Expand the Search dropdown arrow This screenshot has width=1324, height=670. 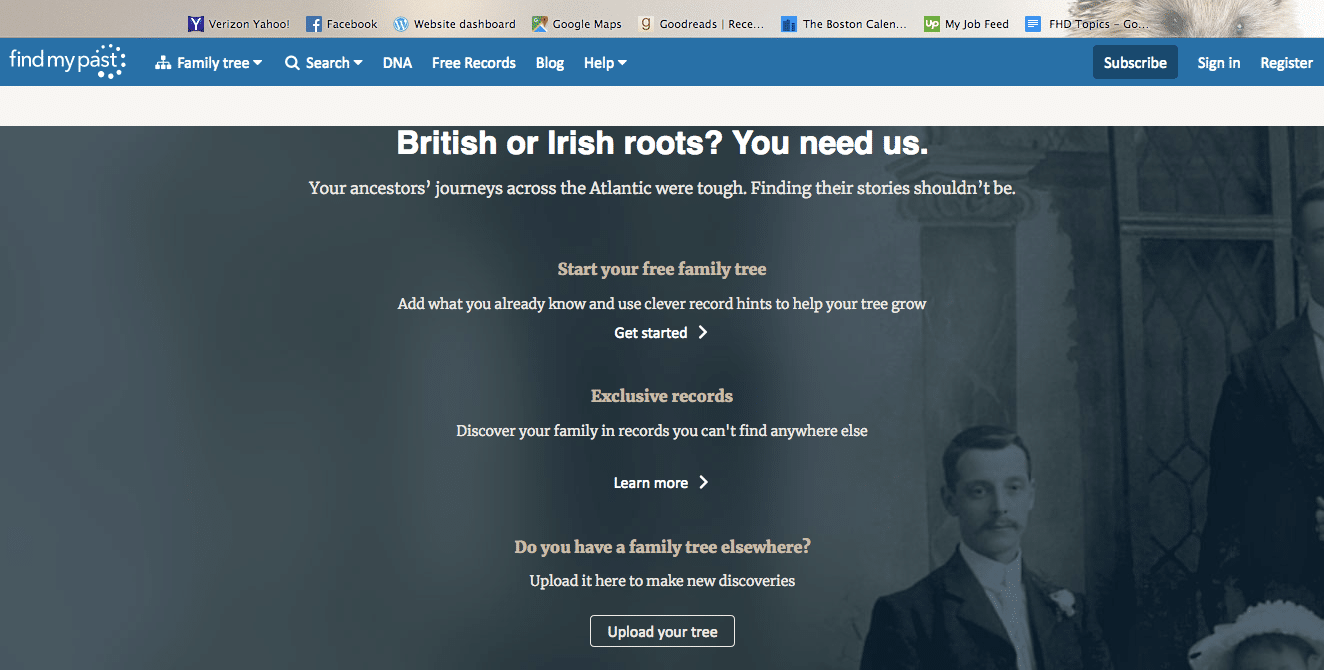coord(358,63)
